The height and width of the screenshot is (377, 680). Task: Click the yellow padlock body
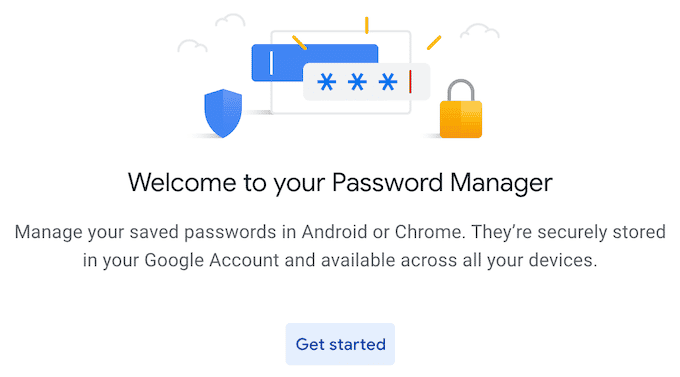coord(461,119)
